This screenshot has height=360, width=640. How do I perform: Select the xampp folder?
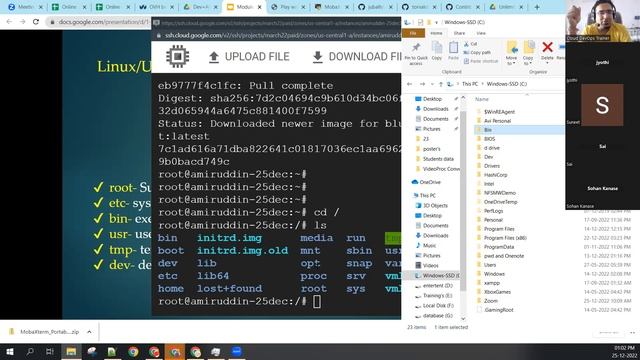pyautogui.click(x=491, y=283)
